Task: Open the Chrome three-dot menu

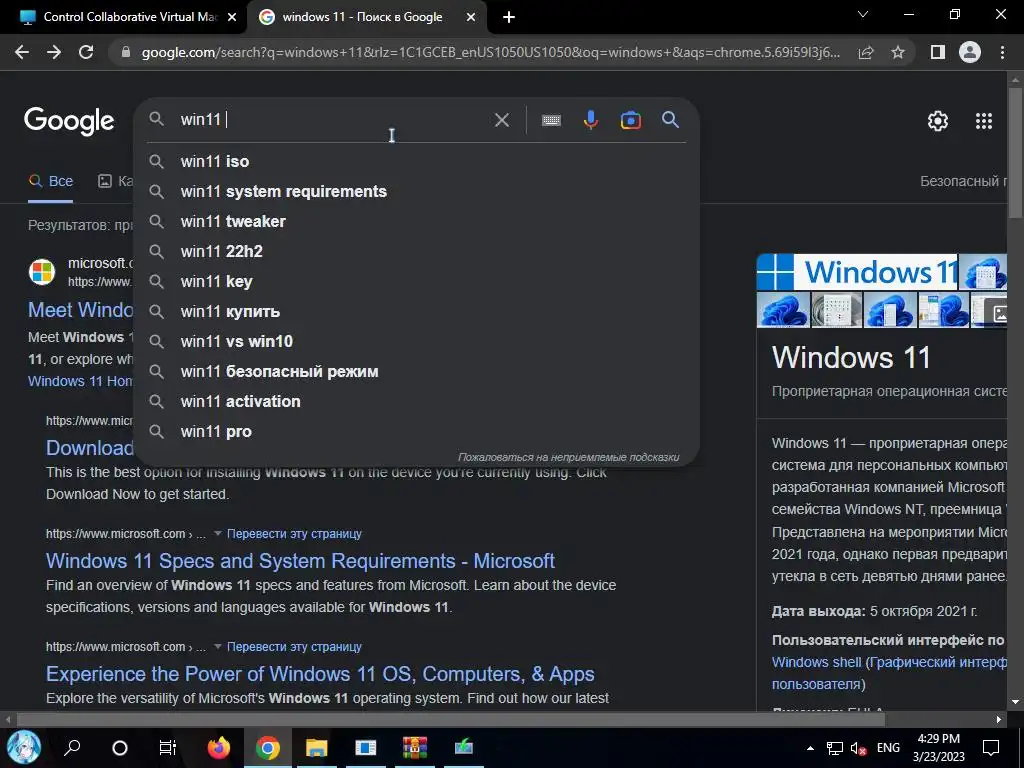Action: click(x=1002, y=52)
